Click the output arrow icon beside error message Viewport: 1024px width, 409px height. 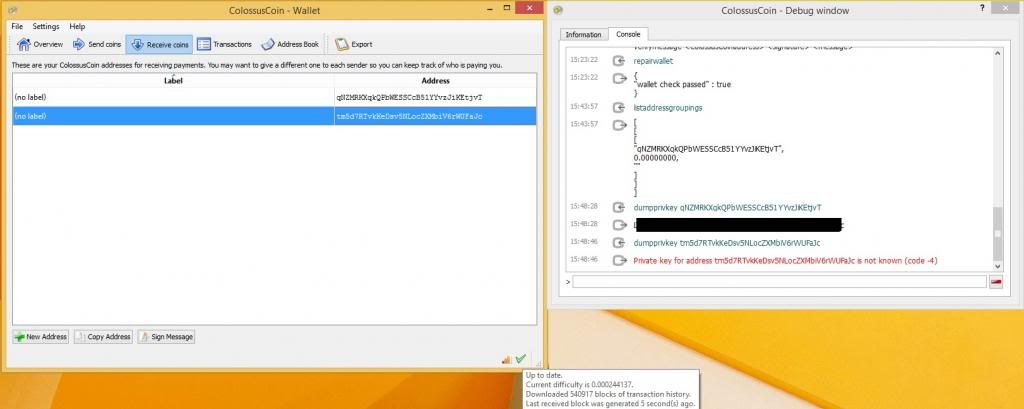point(619,261)
